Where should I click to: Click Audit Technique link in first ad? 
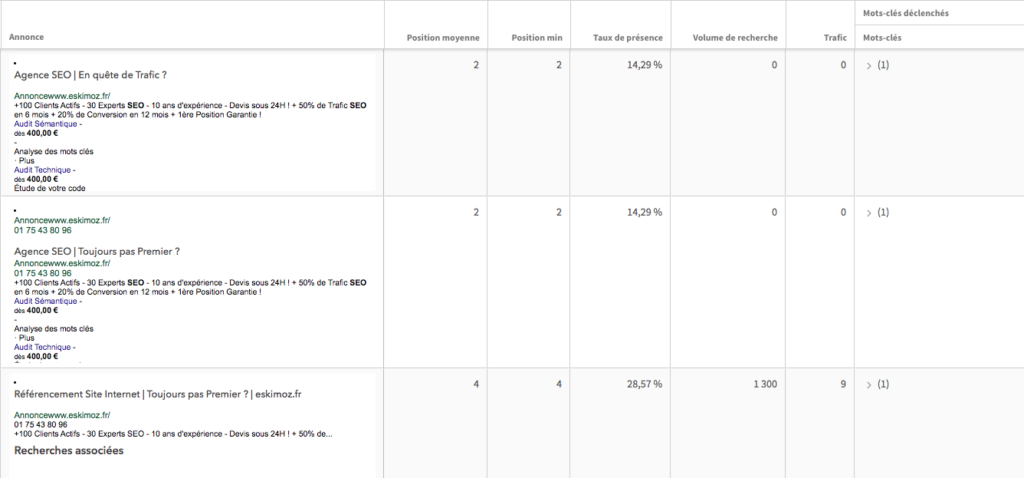tap(44, 170)
